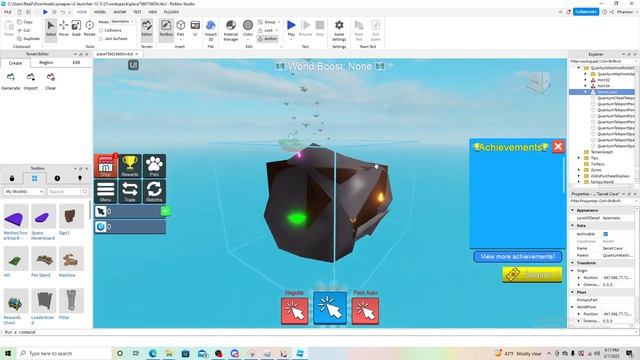Open the Trade arrows button in the viewport
This screenshot has width=640, height=360.
[130, 191]
